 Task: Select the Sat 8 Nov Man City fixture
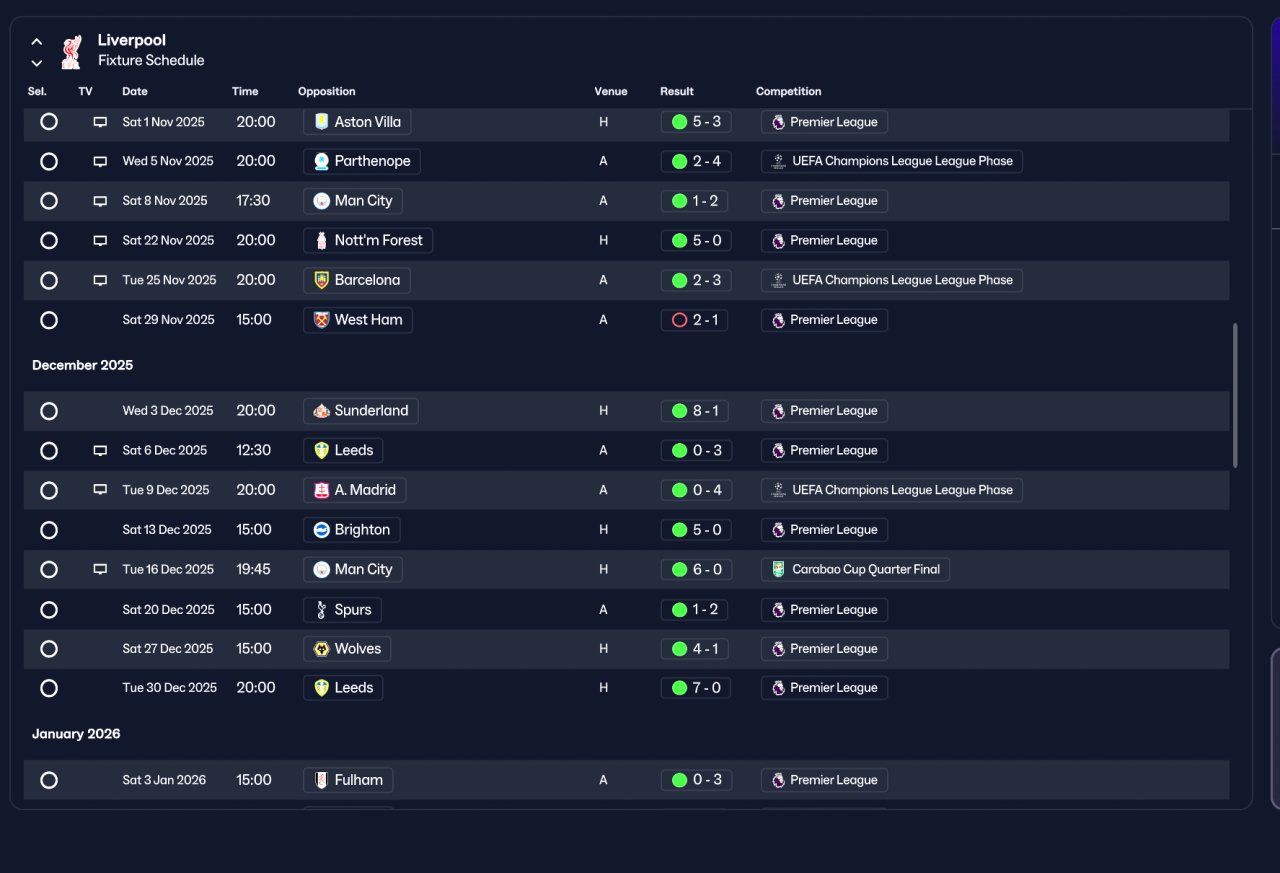point(49,201)
